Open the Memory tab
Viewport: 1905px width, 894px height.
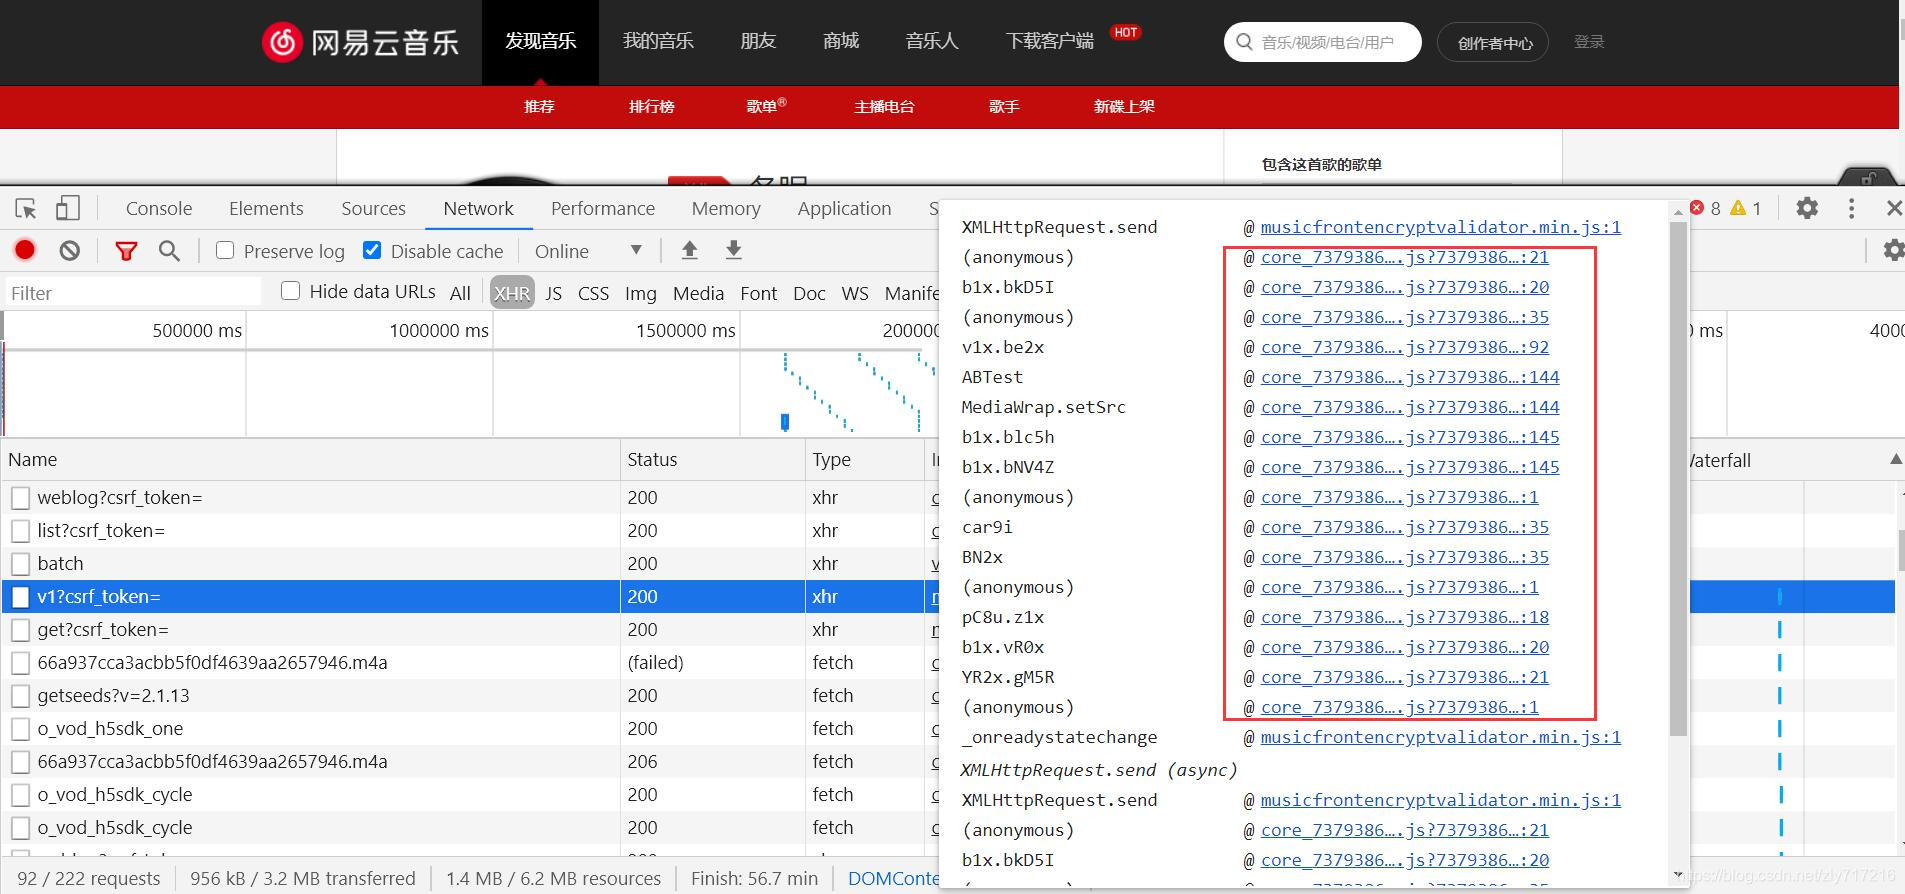pyautogui.click(x=726, y=208)
